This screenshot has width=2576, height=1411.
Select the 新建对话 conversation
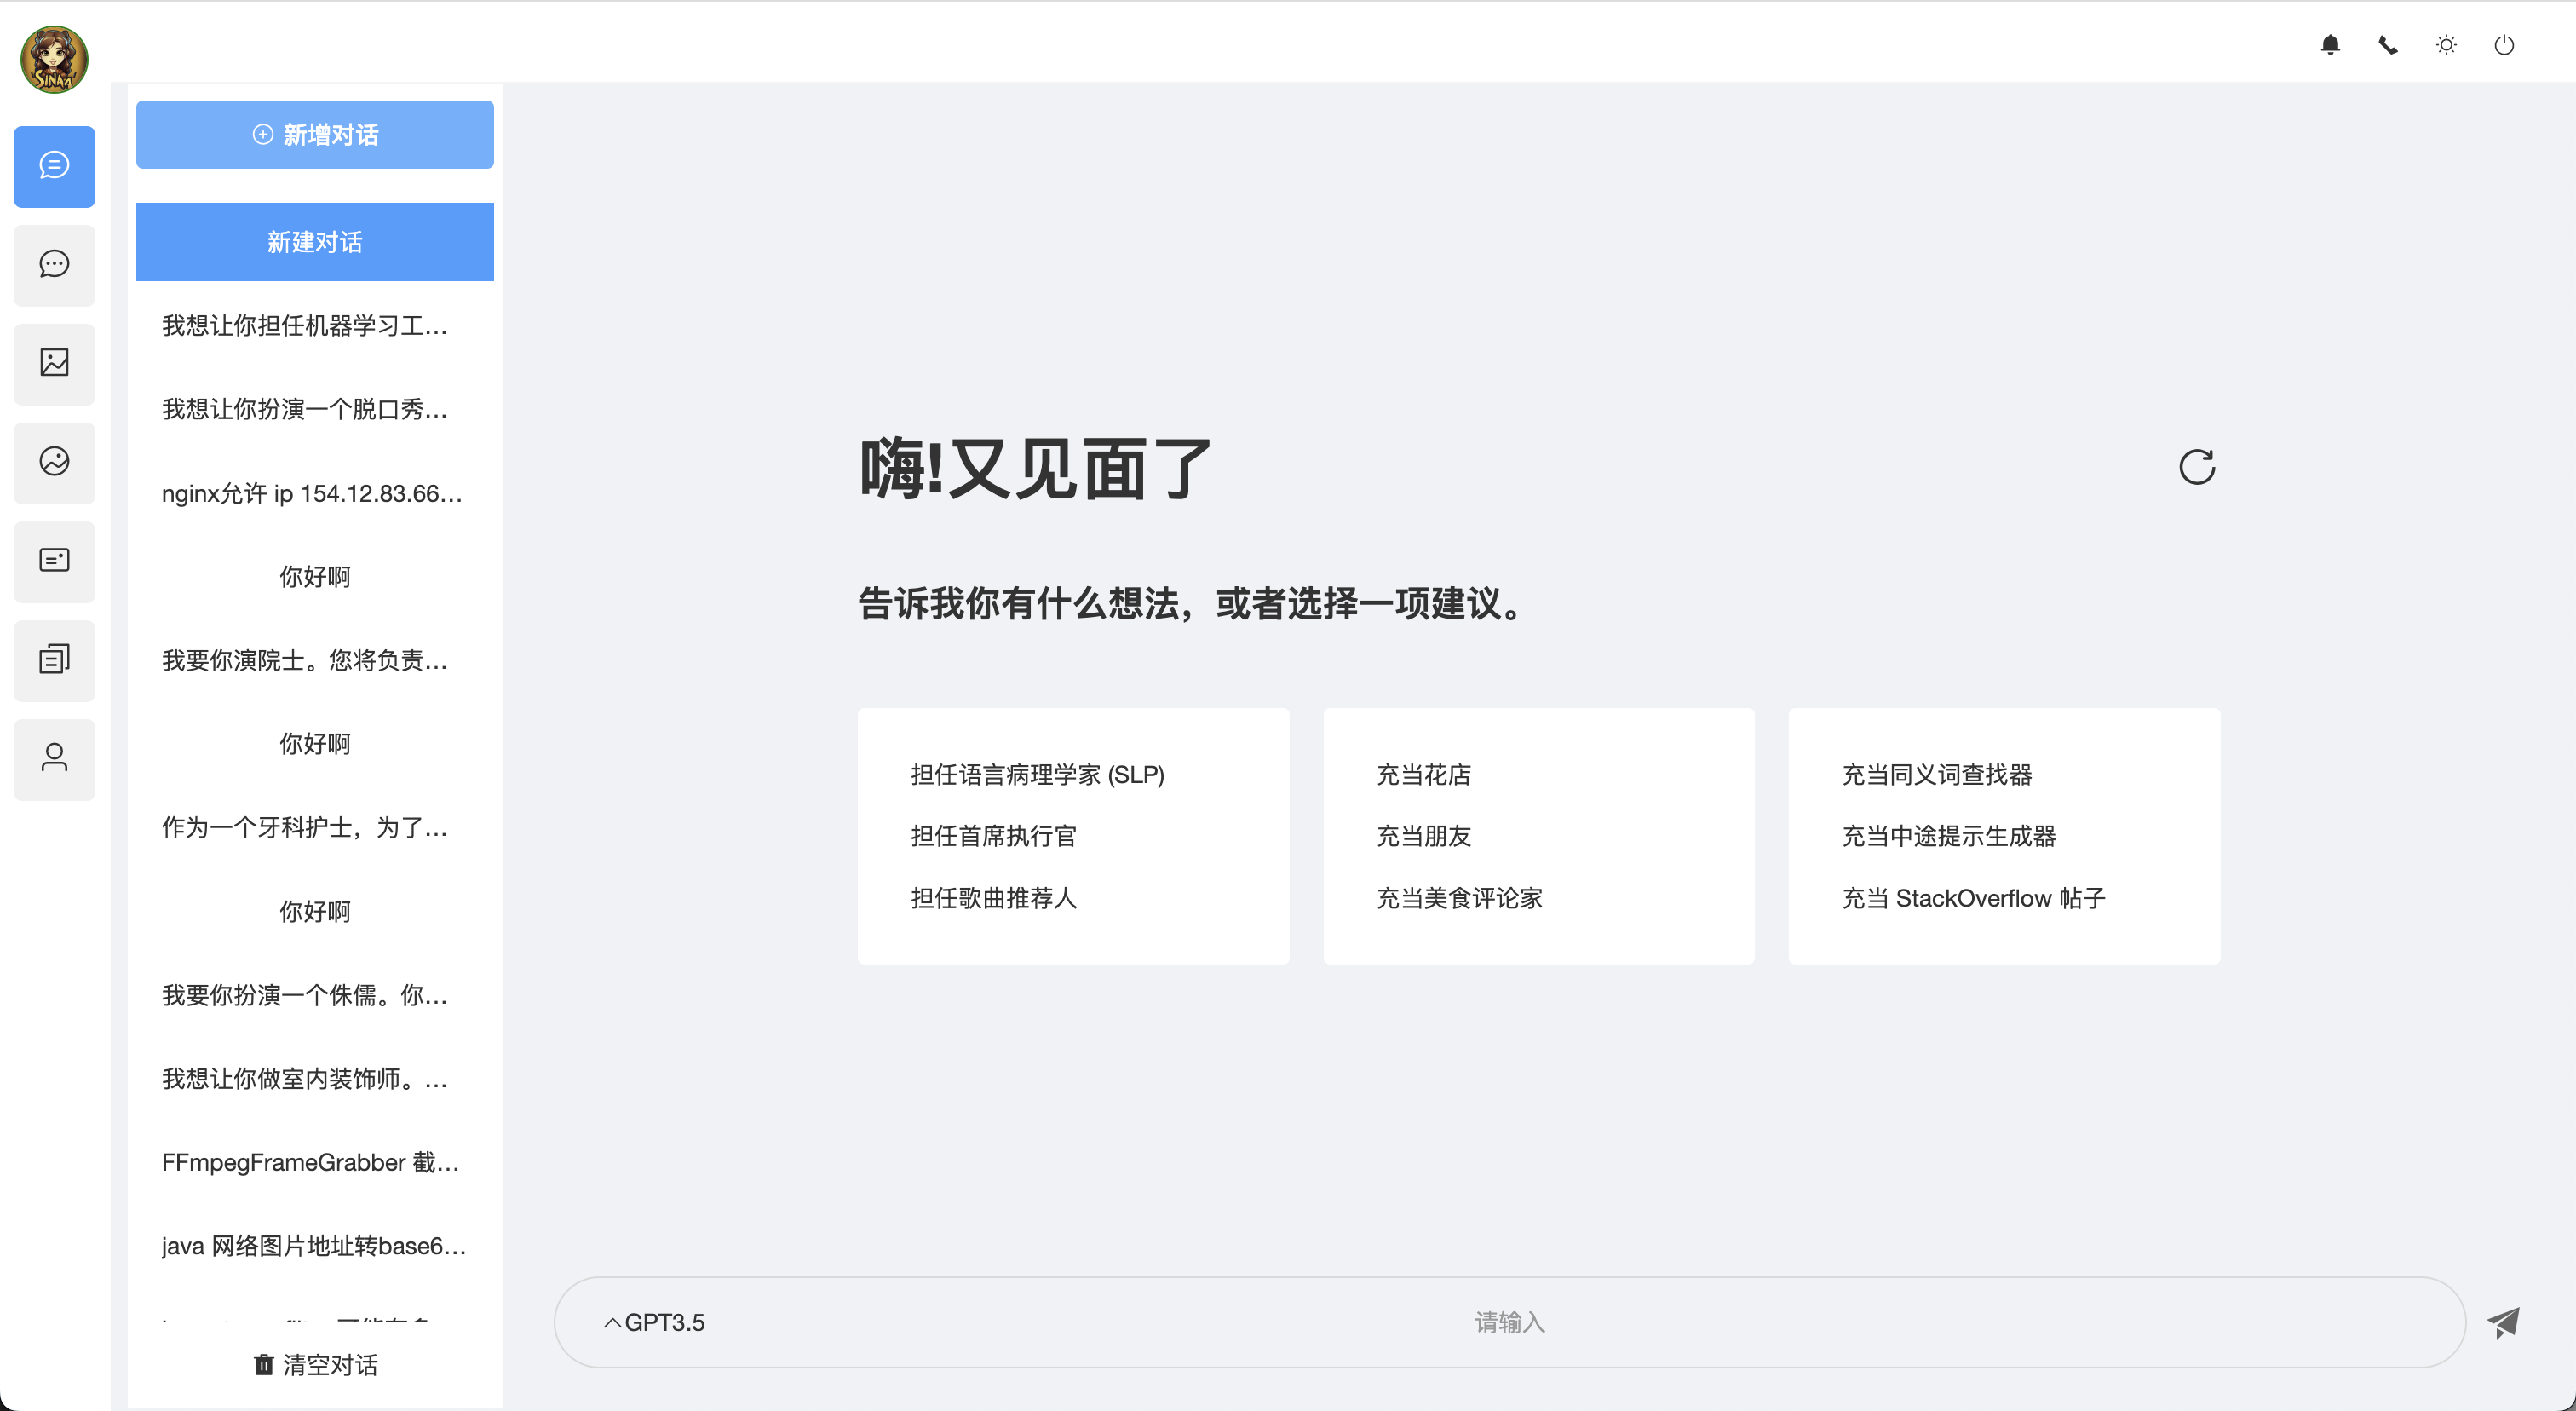315,242
